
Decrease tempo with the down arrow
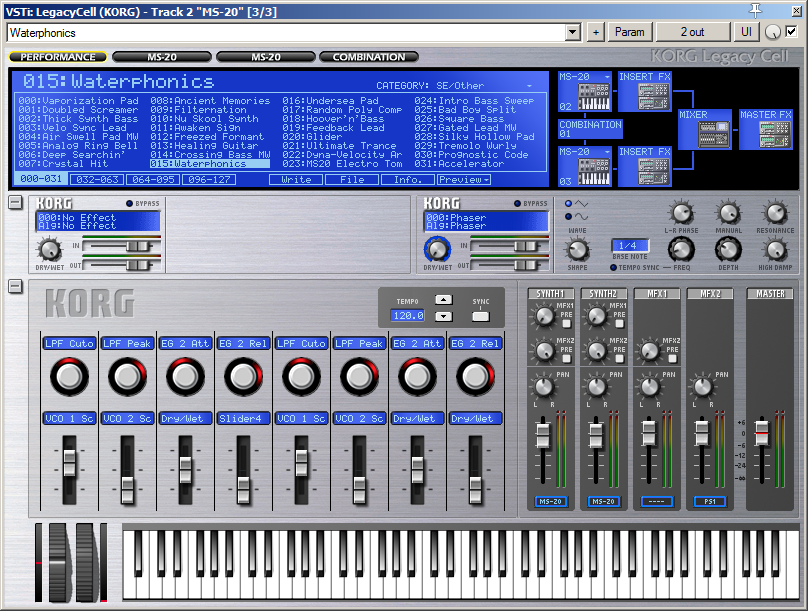pyautogui.click(x=443, y=316)
